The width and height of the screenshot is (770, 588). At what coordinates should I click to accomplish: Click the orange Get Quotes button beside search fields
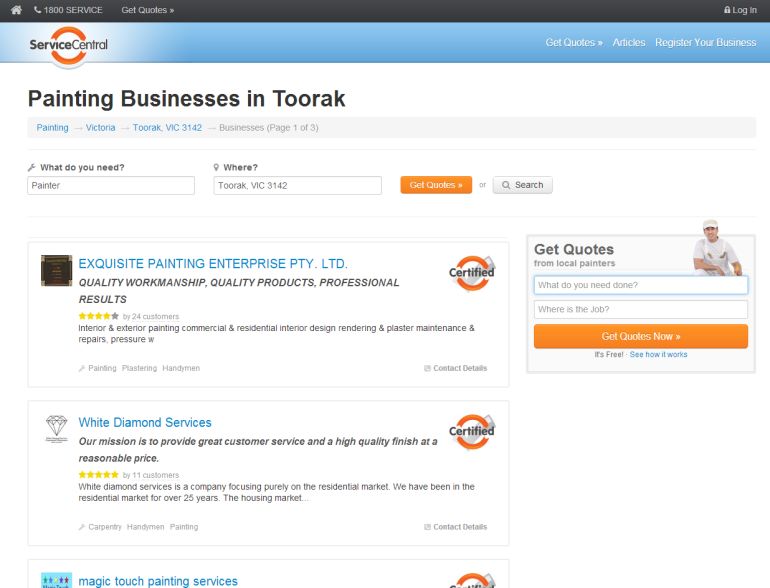pos(436,185)
